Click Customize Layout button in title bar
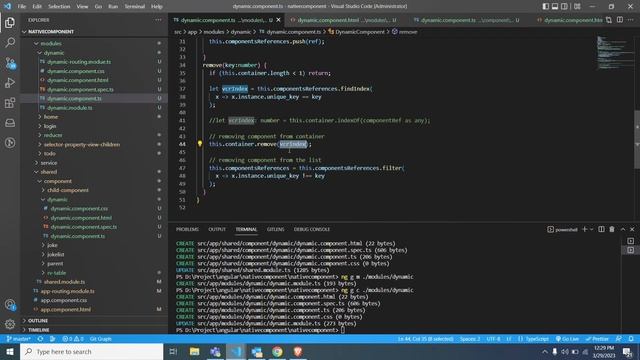 click(x=577, y=6)
